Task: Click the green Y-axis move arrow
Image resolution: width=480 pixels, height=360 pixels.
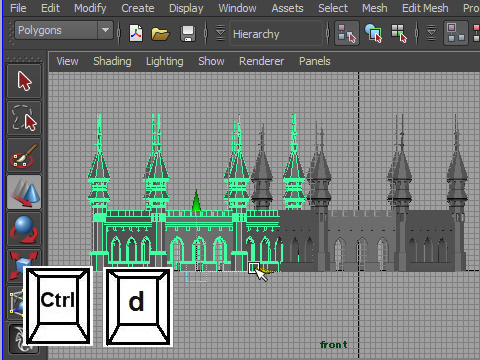Action: 197,201
